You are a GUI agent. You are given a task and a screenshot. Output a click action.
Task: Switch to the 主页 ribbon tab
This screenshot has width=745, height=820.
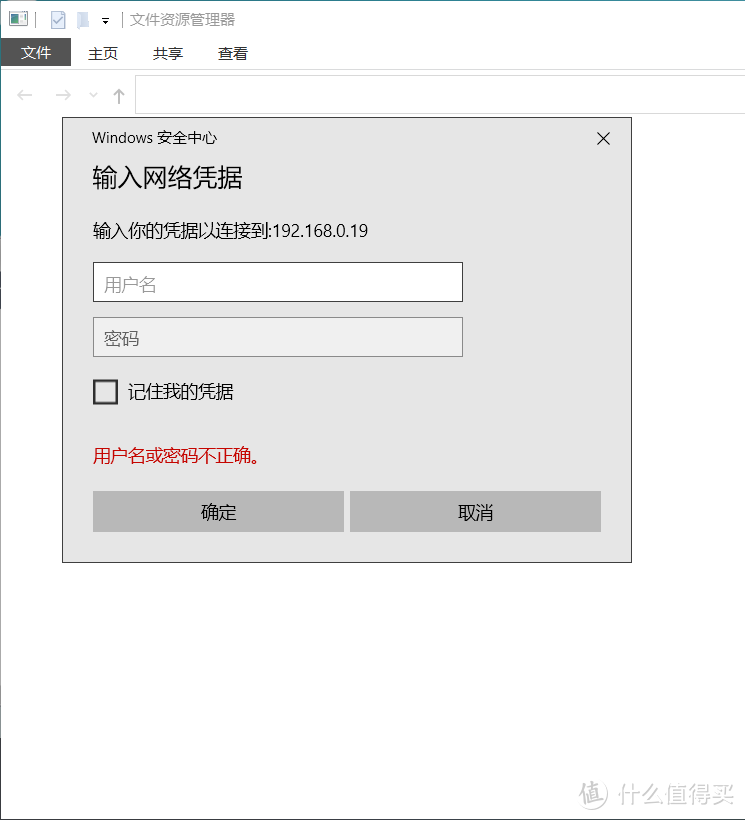pos(103,53)
